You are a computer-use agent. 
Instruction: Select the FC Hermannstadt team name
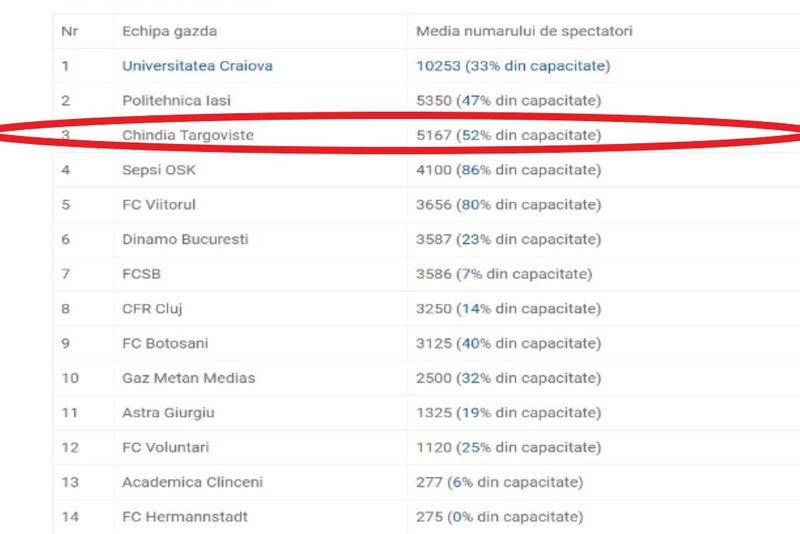click(x=184, y=516)
